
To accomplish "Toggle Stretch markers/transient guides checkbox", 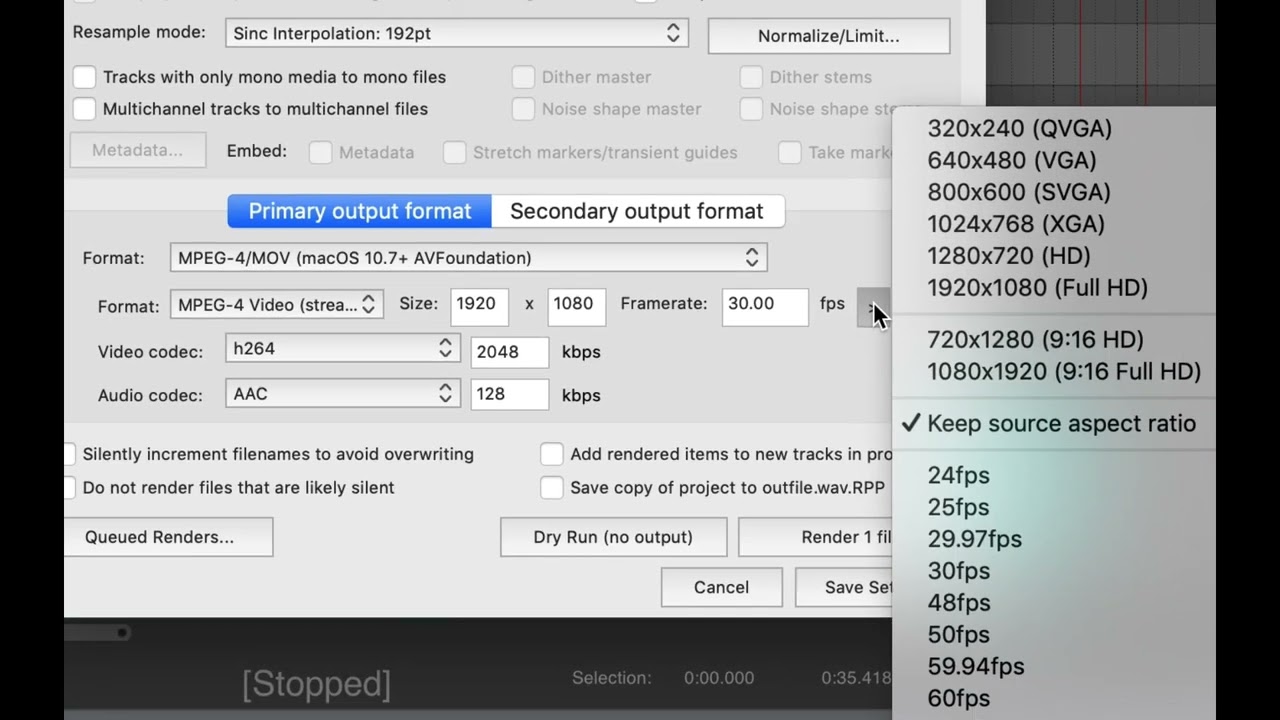I will click(x=454, y=152).
